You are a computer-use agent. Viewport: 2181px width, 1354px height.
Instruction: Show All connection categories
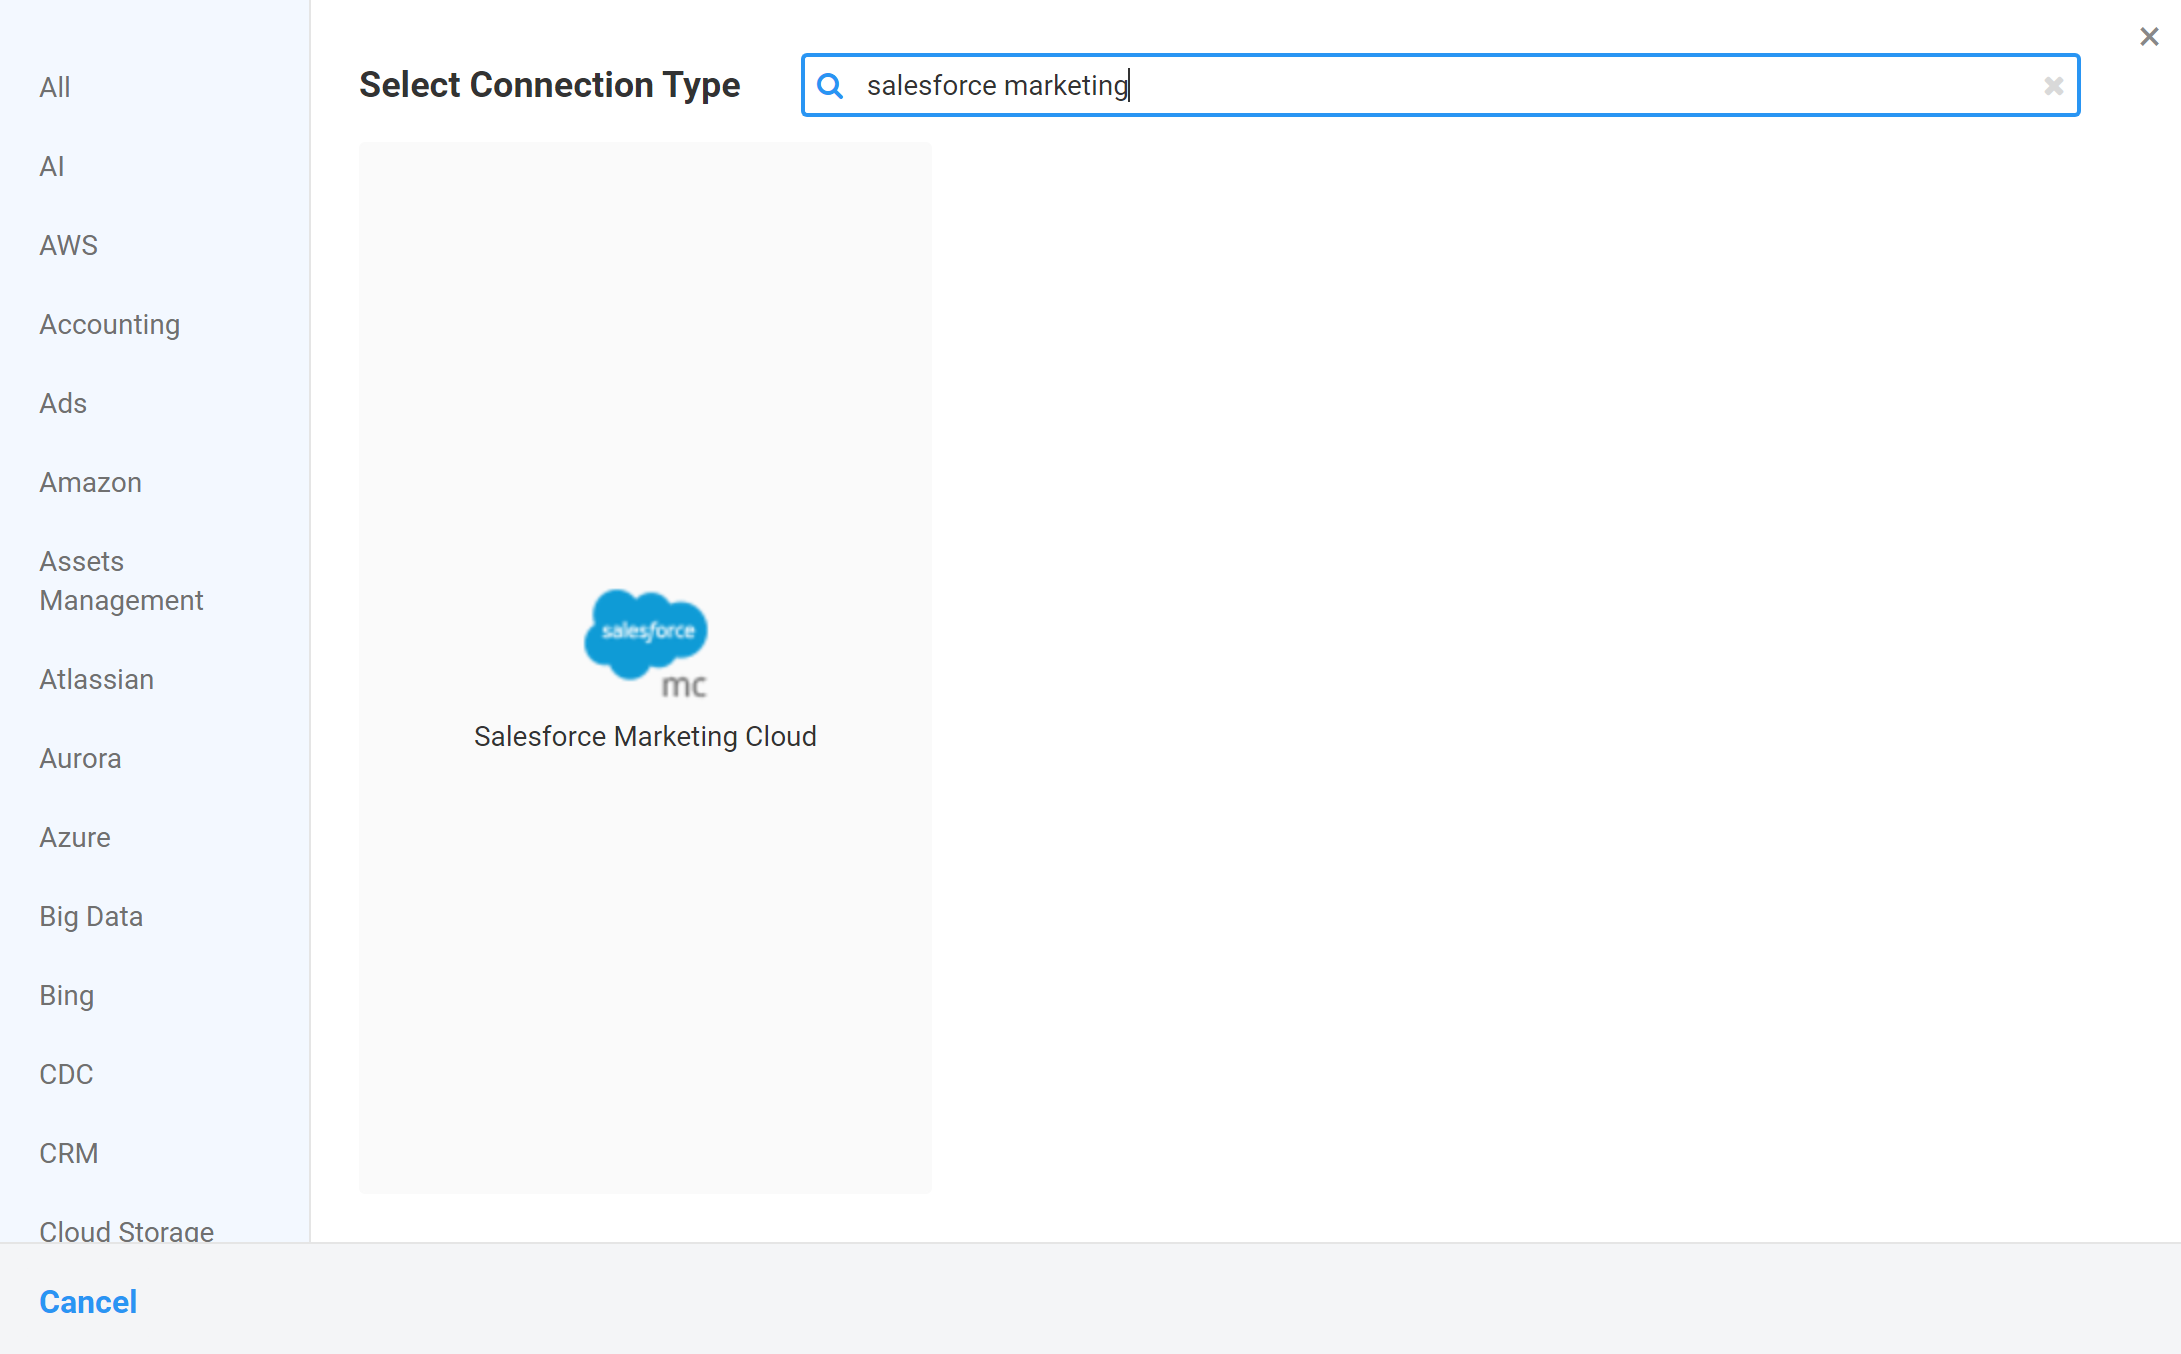(x=55, y=87)
